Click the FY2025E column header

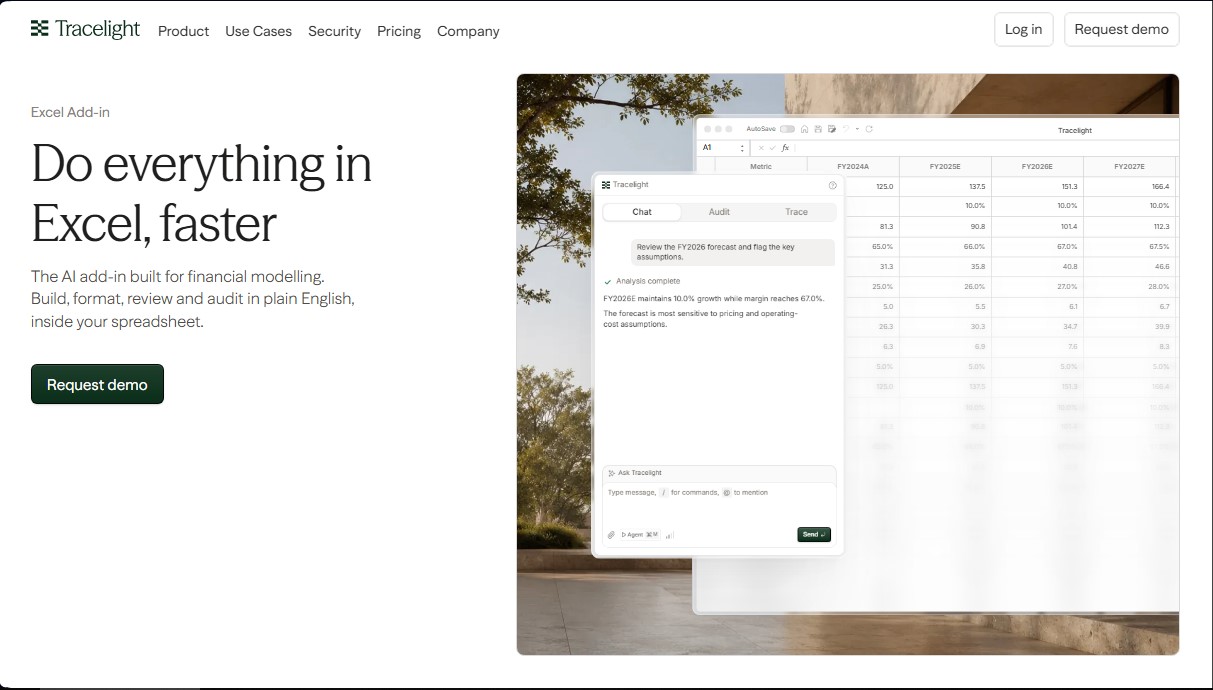[x=945, y=166]
